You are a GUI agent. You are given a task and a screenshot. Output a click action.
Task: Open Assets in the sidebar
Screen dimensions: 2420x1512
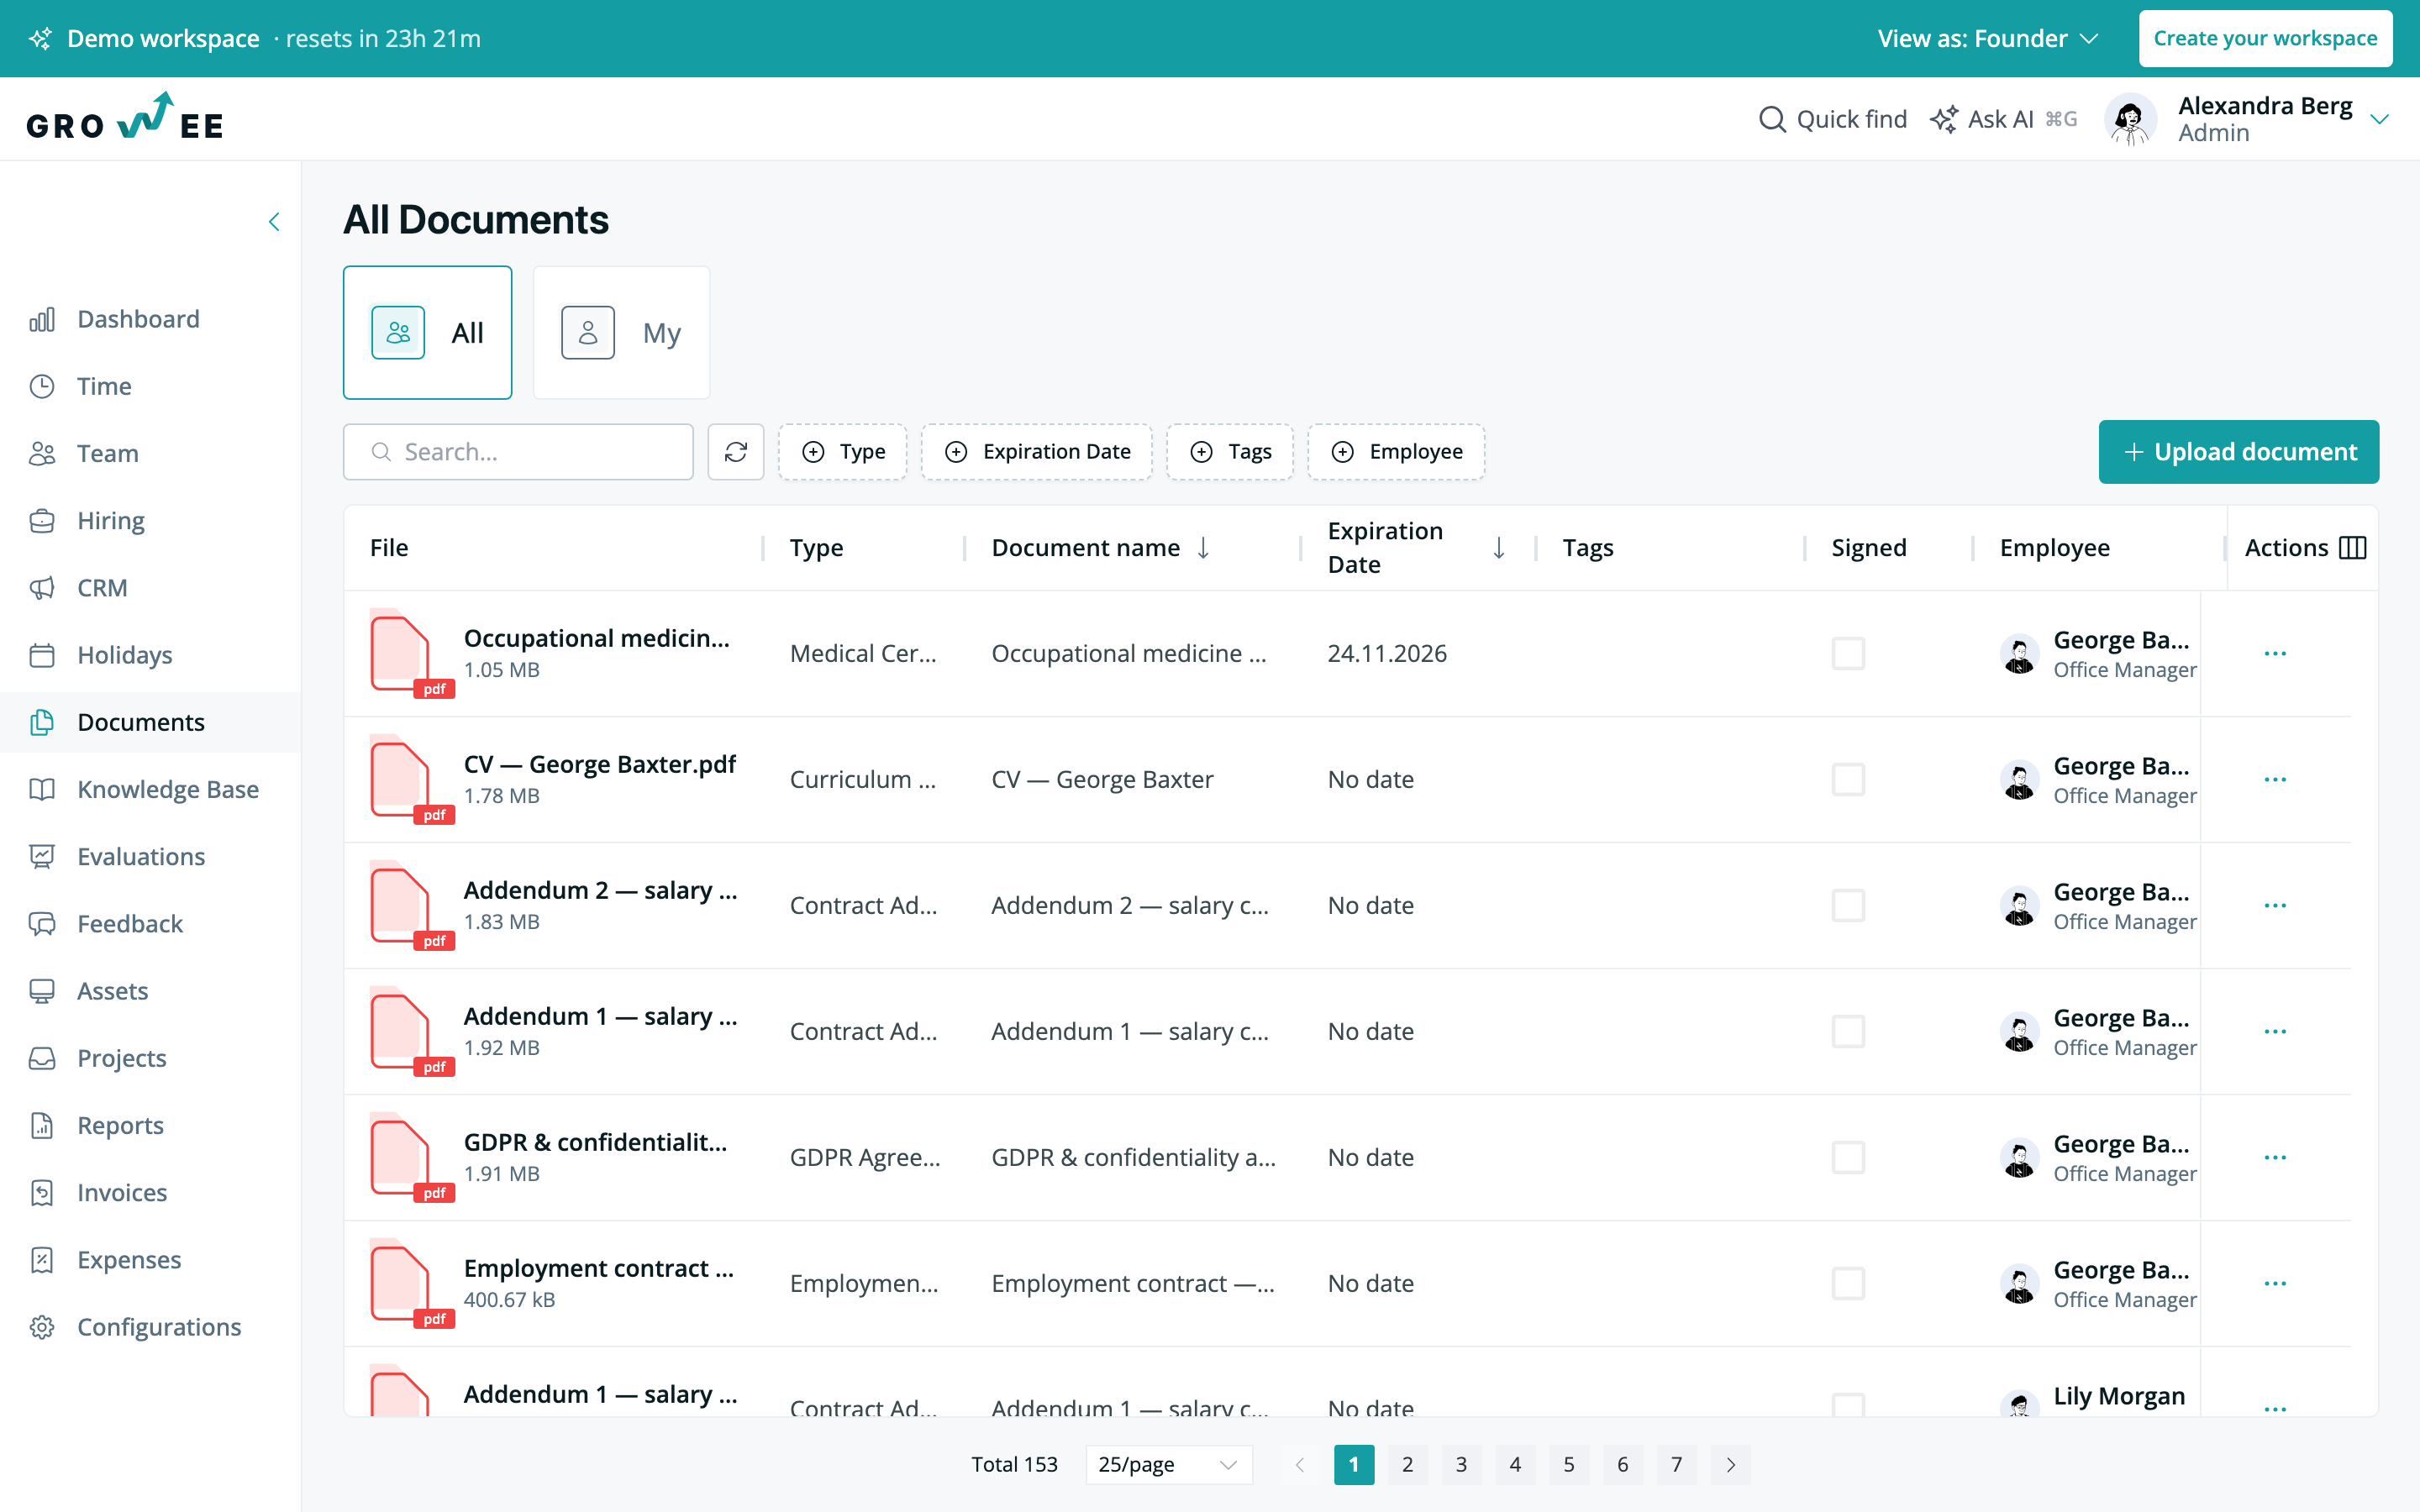click(150, 991)
